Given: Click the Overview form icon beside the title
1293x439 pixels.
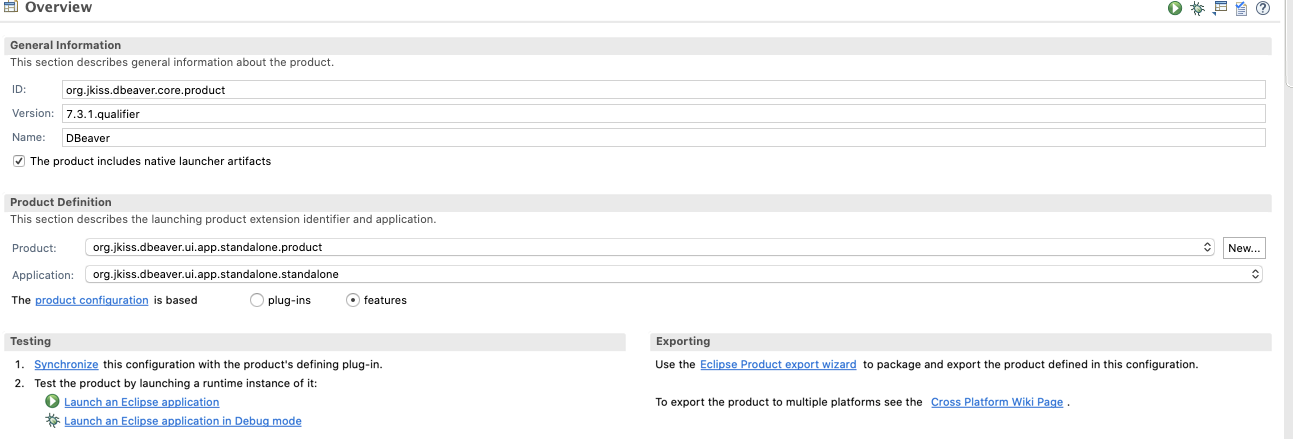Looking at the screenshot, I should point(12,7).
